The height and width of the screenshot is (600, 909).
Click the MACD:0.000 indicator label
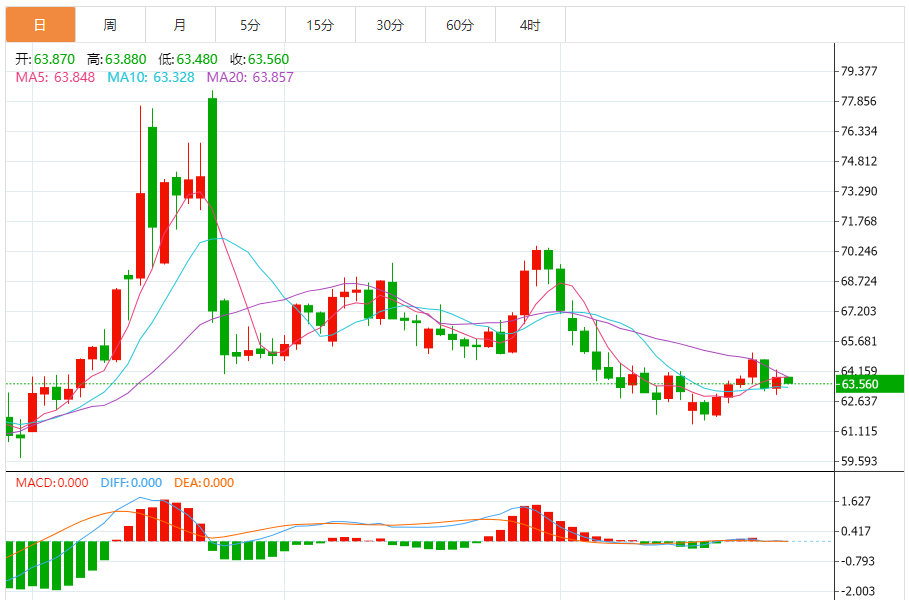pyautogui.click(x=52, y=483)
